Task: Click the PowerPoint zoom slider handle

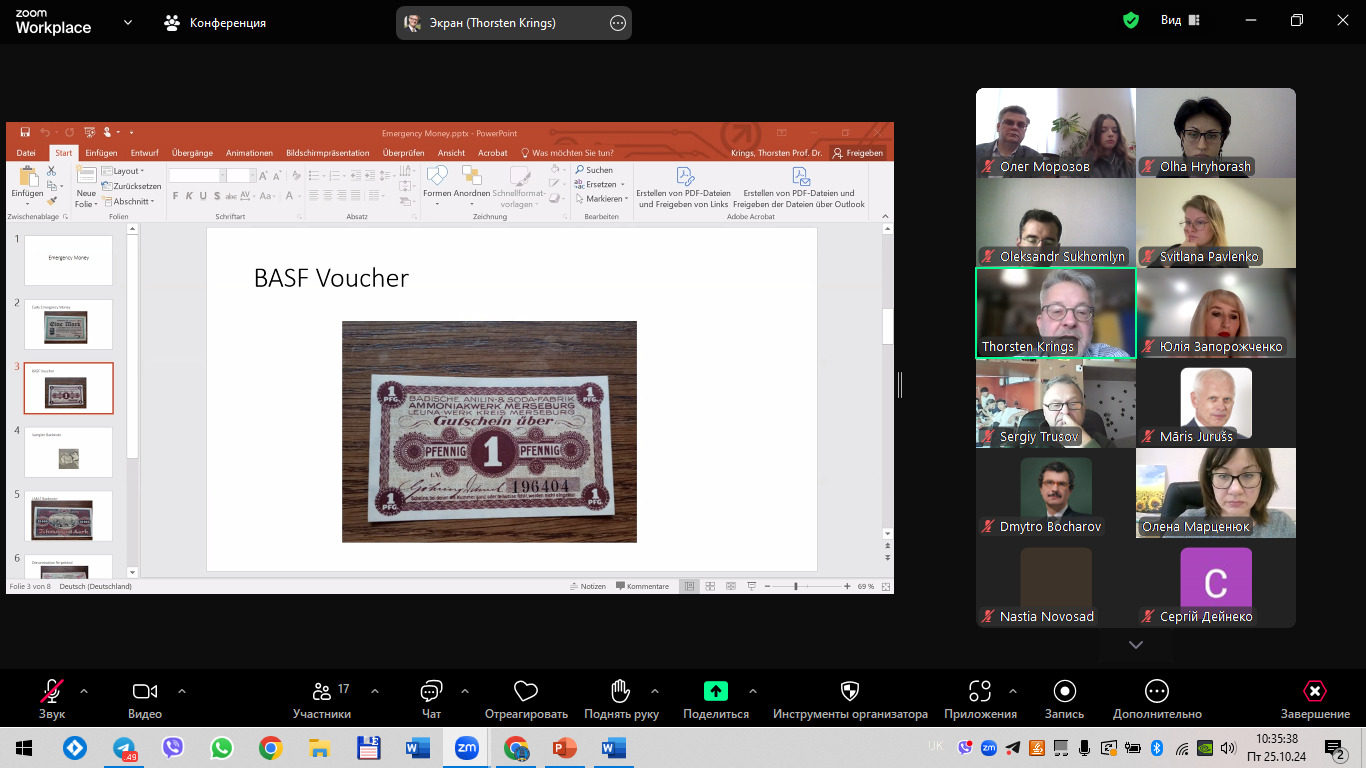Action: (x=796, y=586)
